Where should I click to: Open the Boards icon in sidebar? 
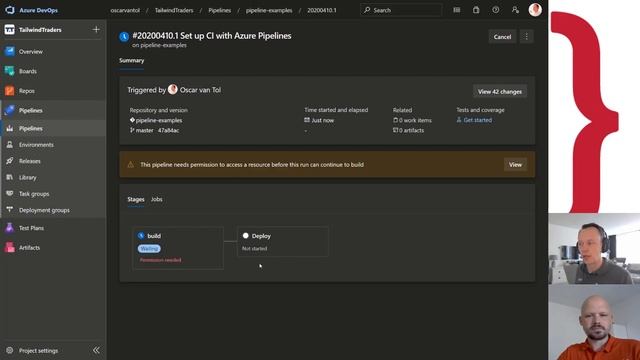pyautogui.click(x=10, y=71)
